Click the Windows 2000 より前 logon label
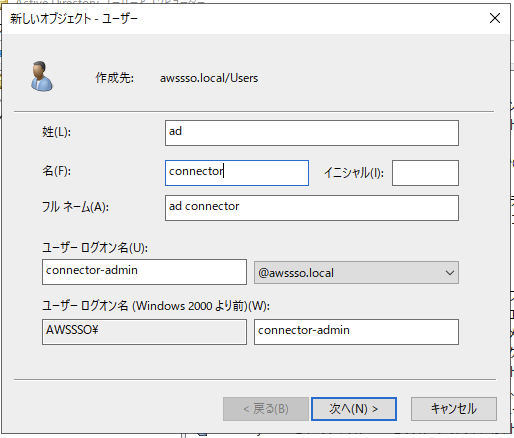The width and height of the screenshot is (514, 438). [156, 306]
